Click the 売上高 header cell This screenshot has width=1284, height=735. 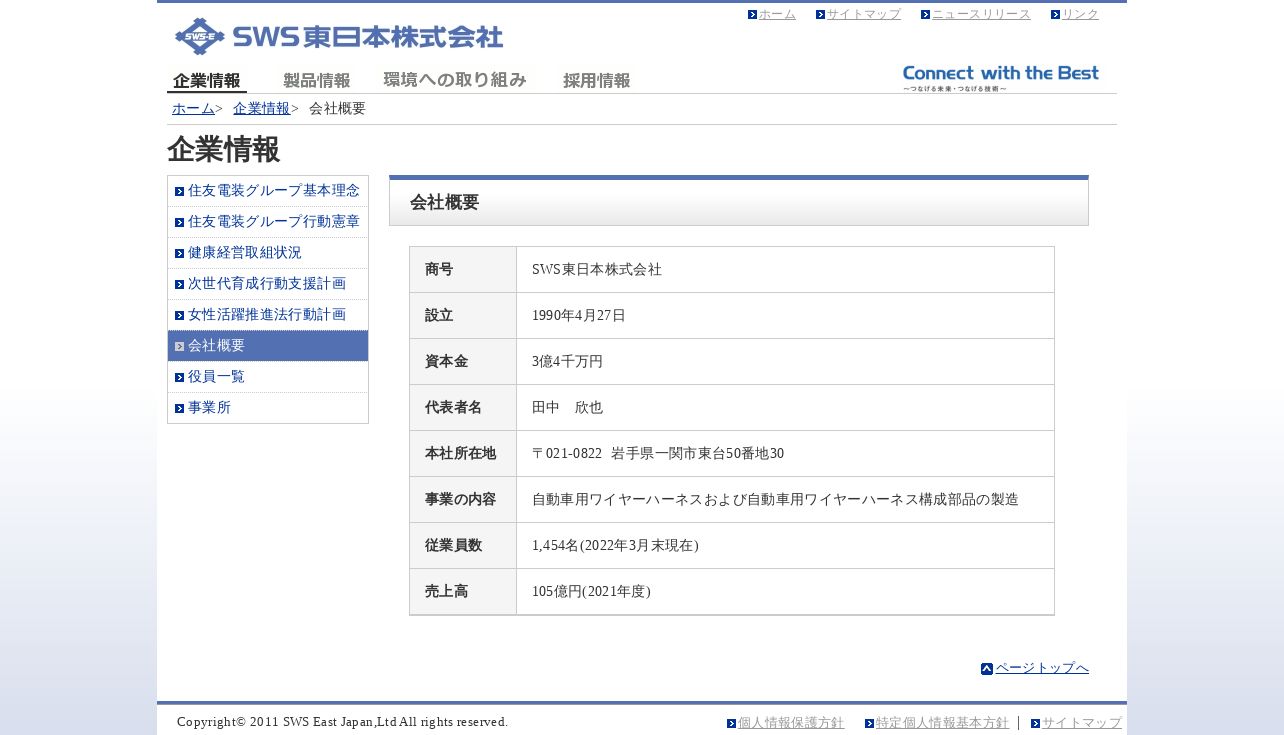click(x=463, y=591)
